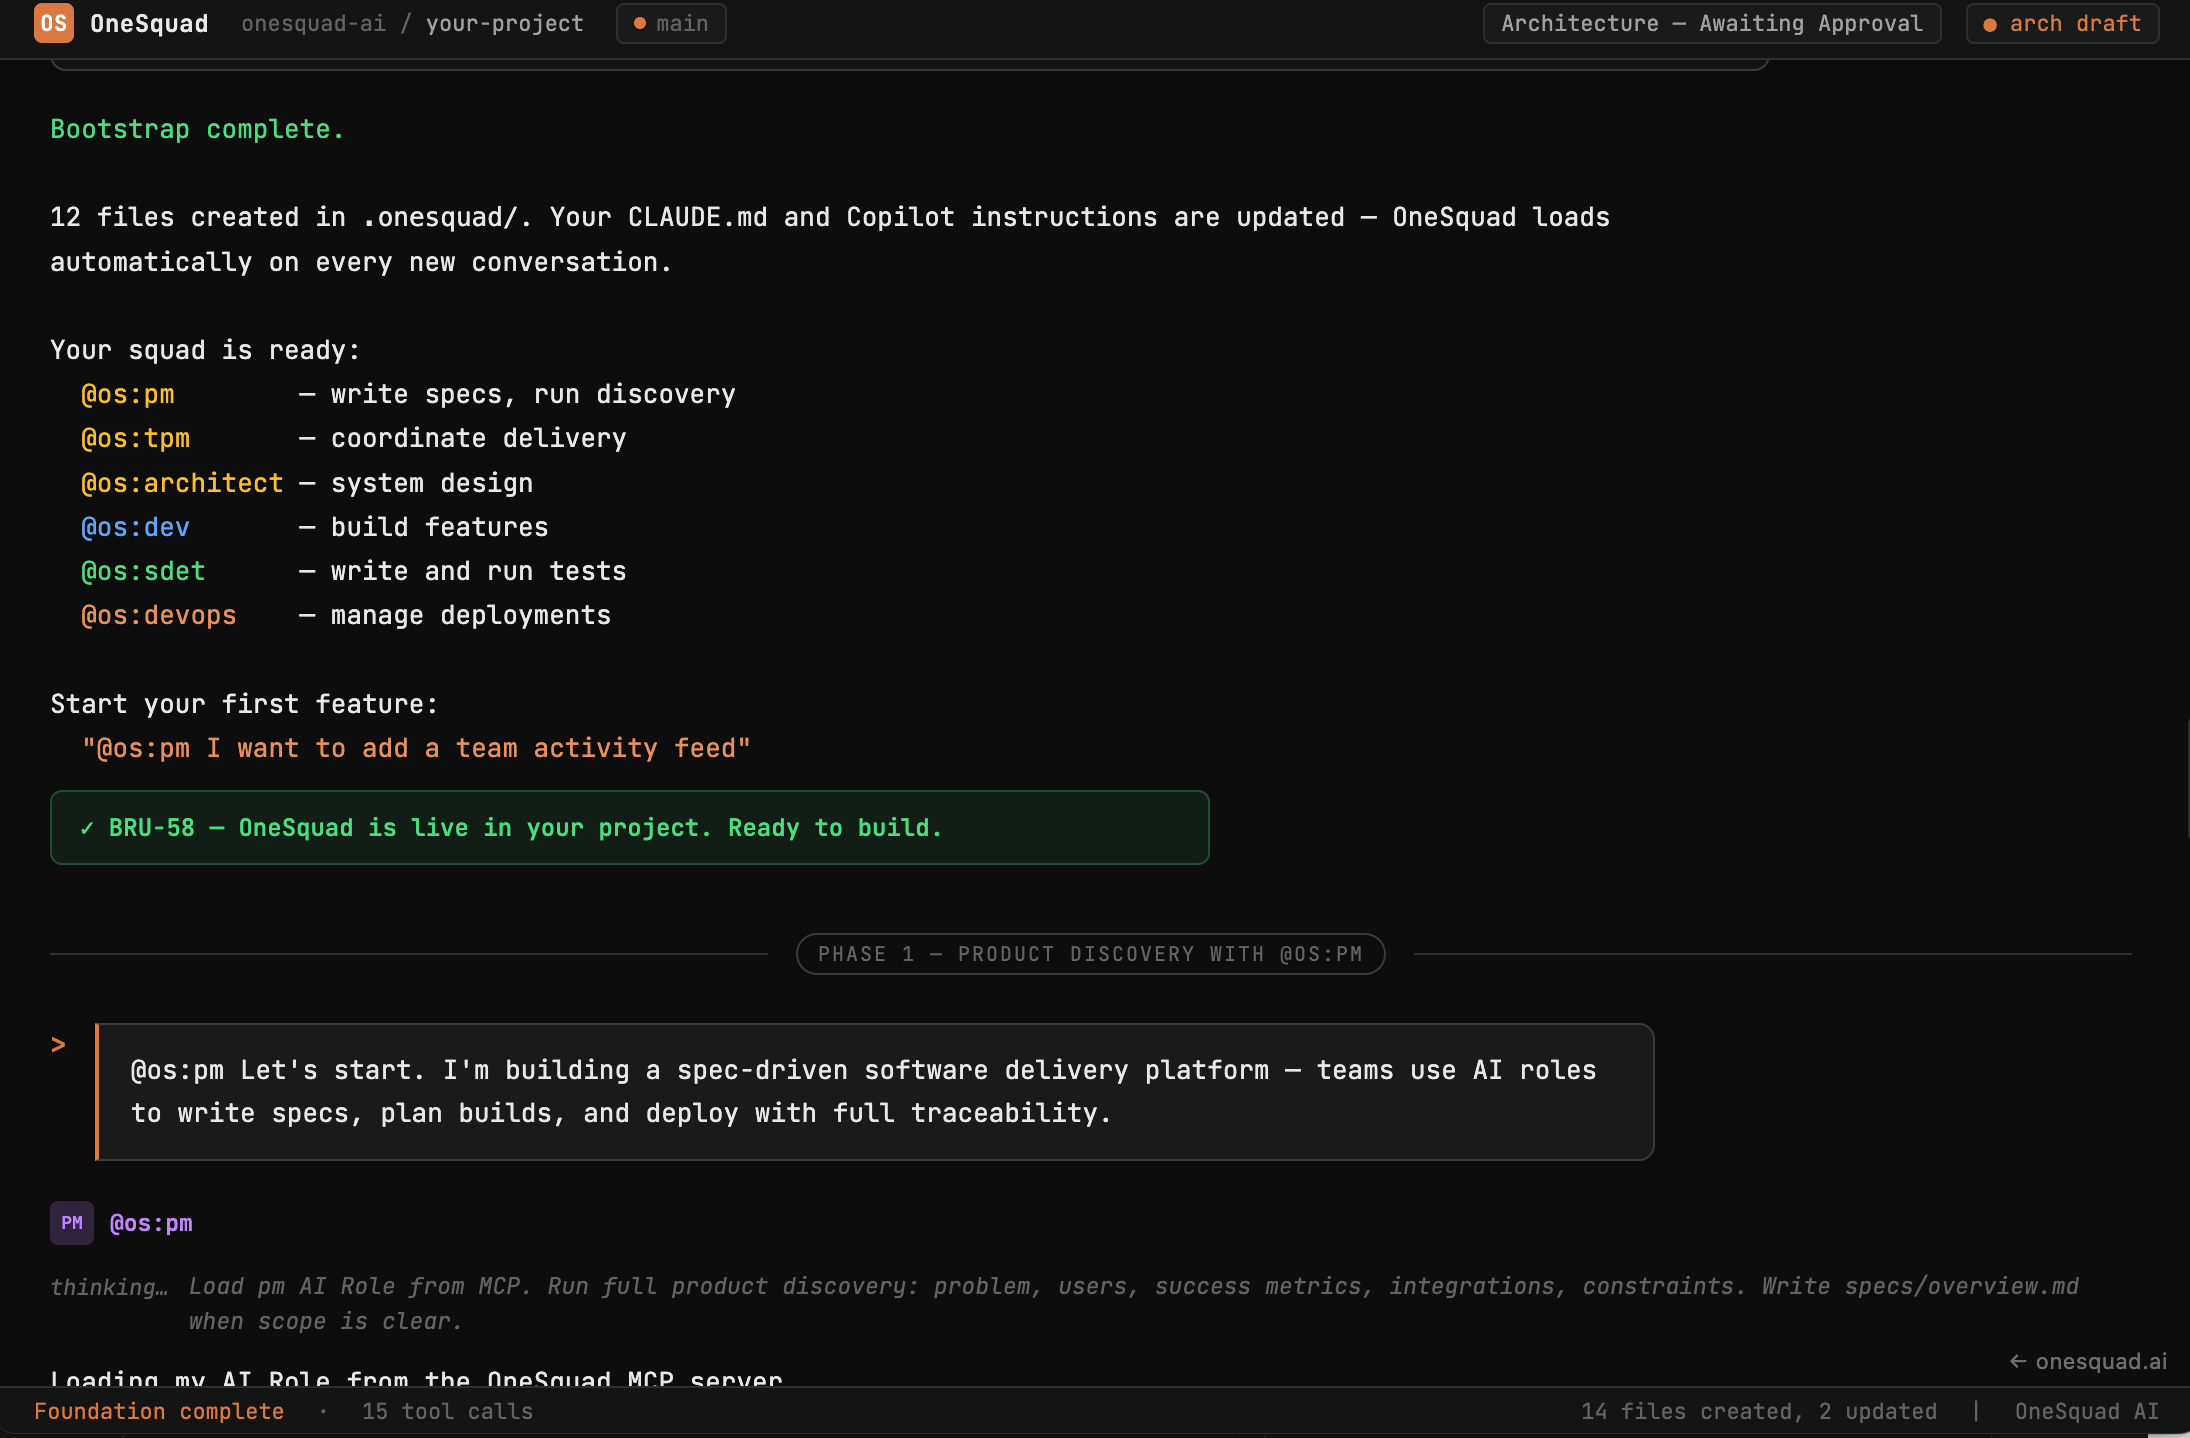Viewport: 2190px width, 1438px height.
Task: Click the PM avatar badge beside @os:pm
Action: coord(71,1222)
